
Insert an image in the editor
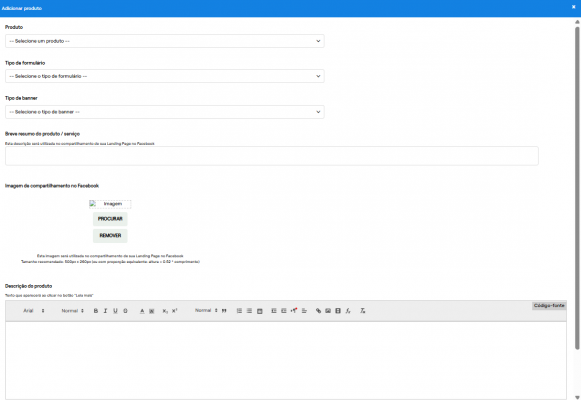(x=328, y=311)
